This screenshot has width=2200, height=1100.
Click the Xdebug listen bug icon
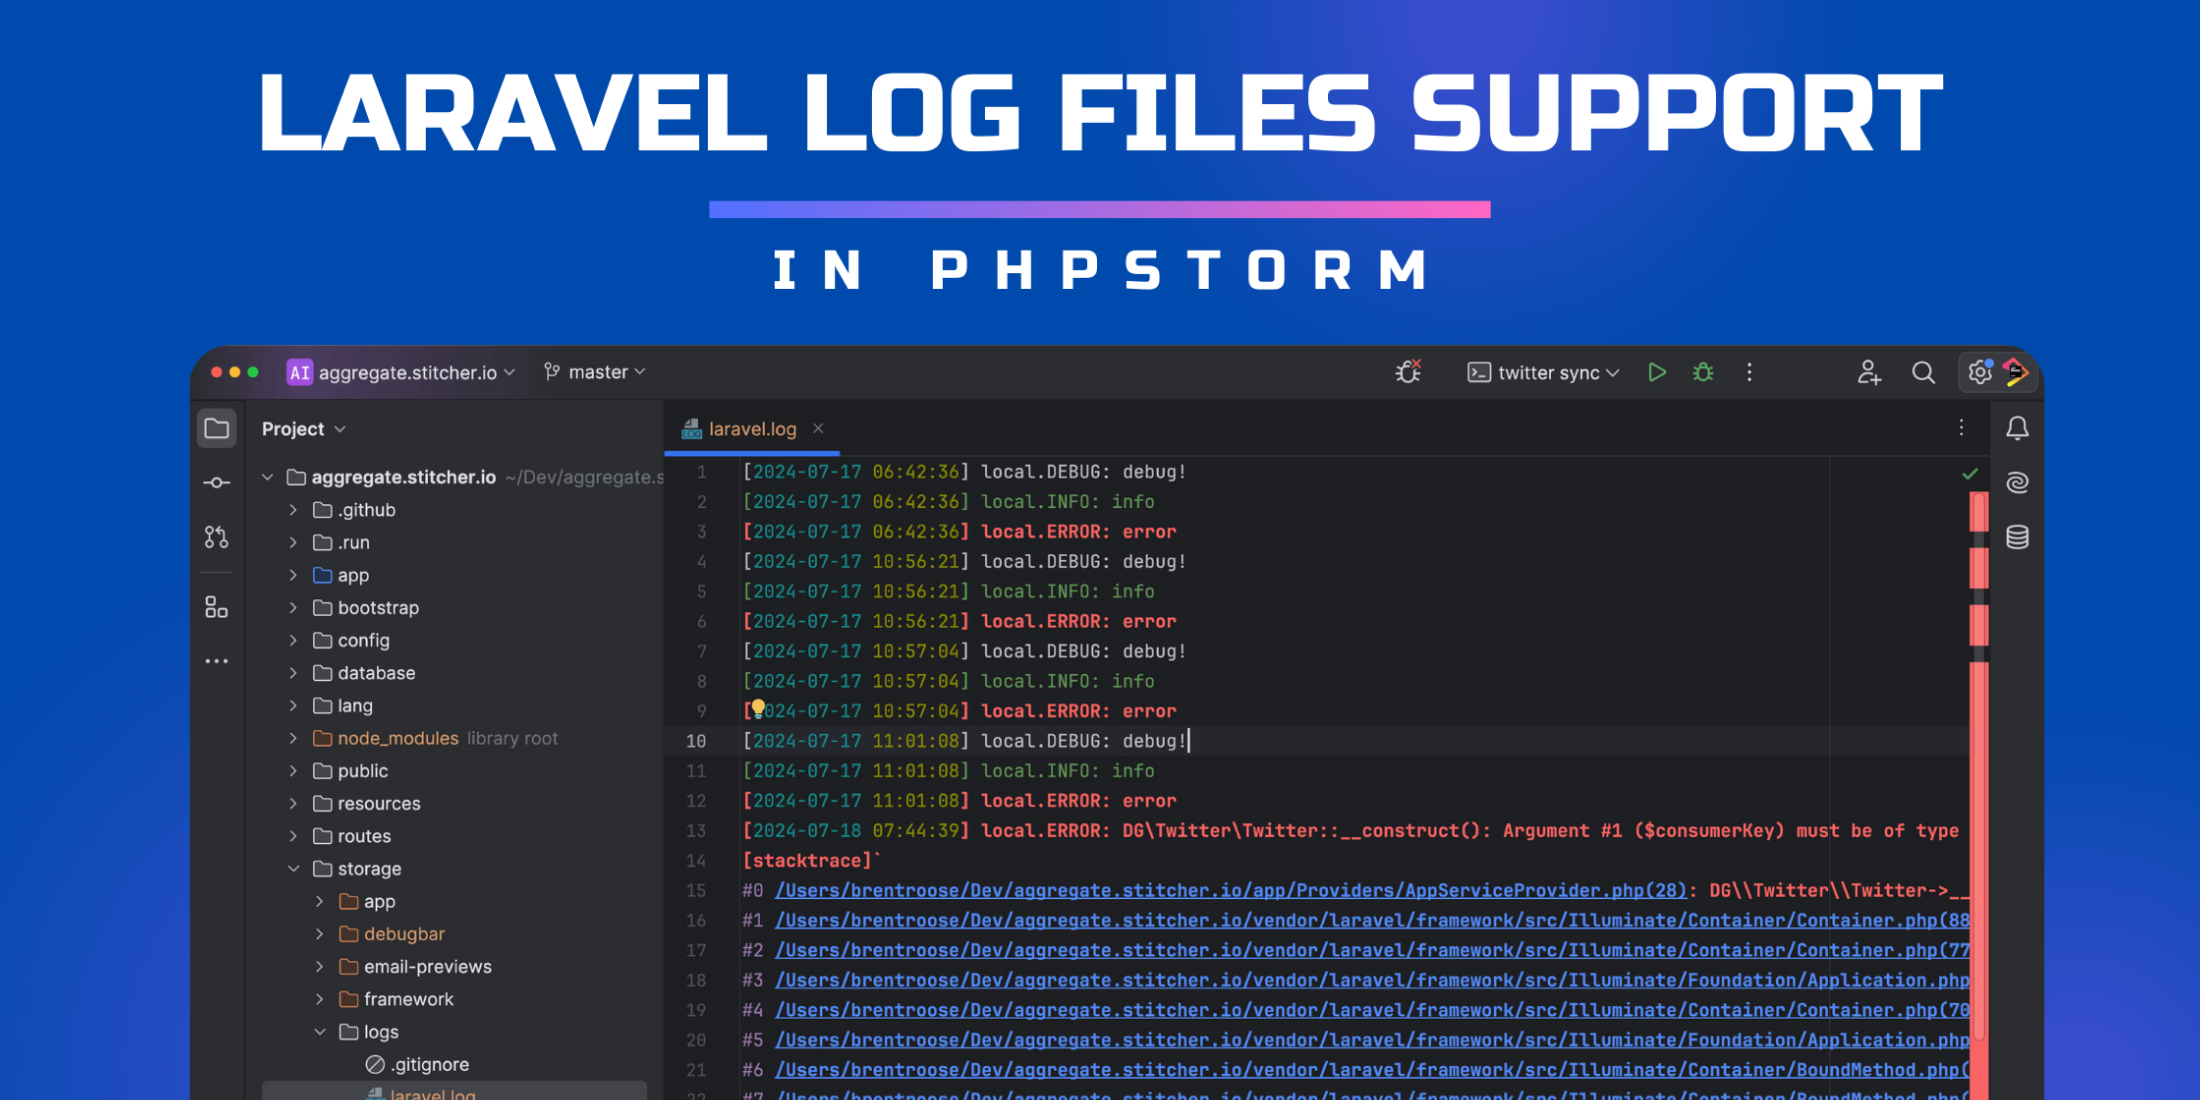(1409, 372)
